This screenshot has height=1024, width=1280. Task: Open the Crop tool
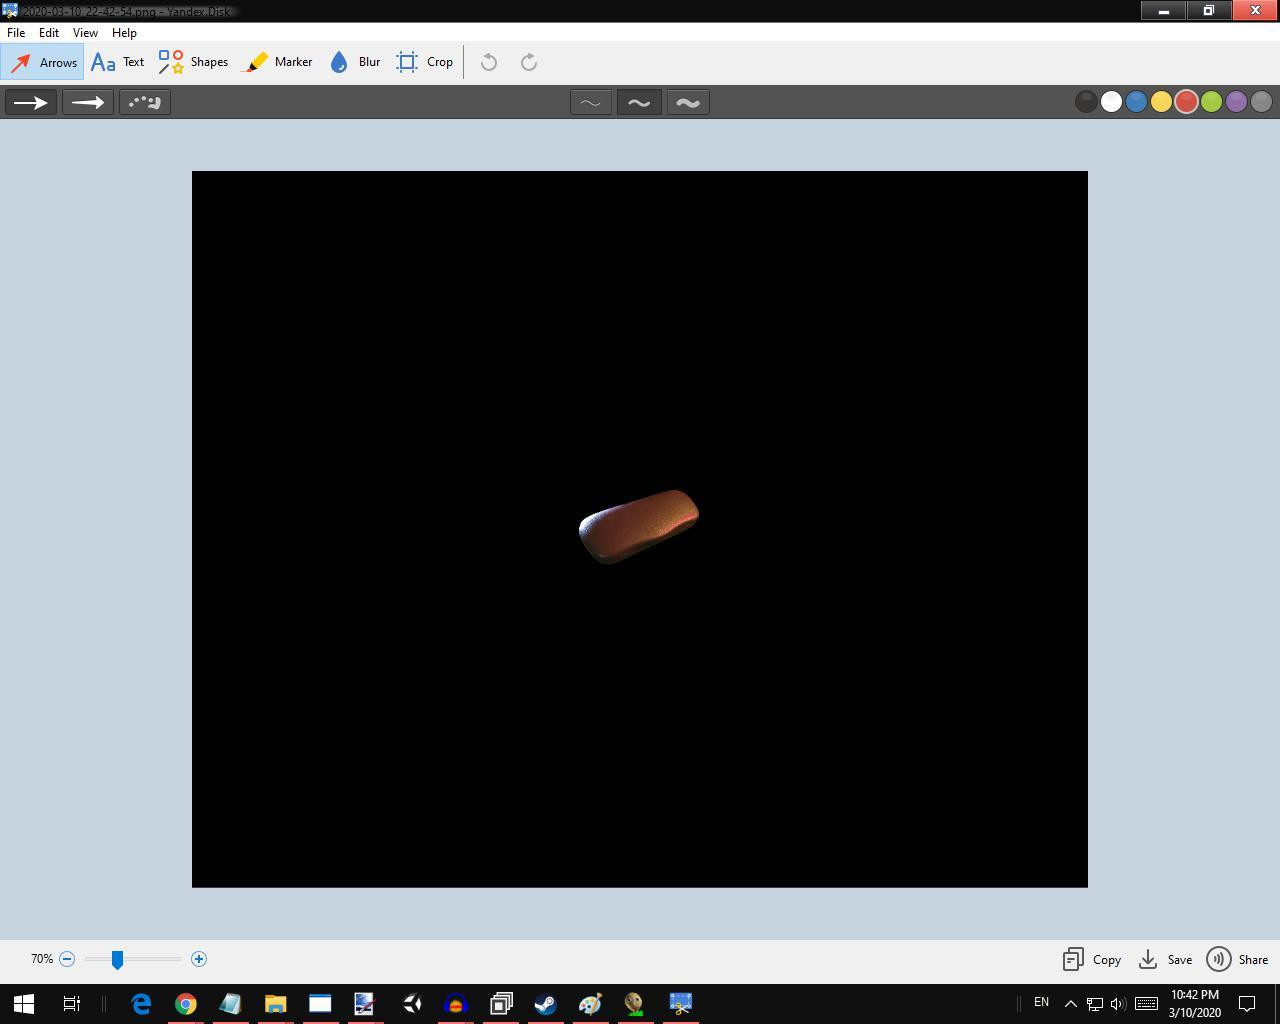coord(424,62)
